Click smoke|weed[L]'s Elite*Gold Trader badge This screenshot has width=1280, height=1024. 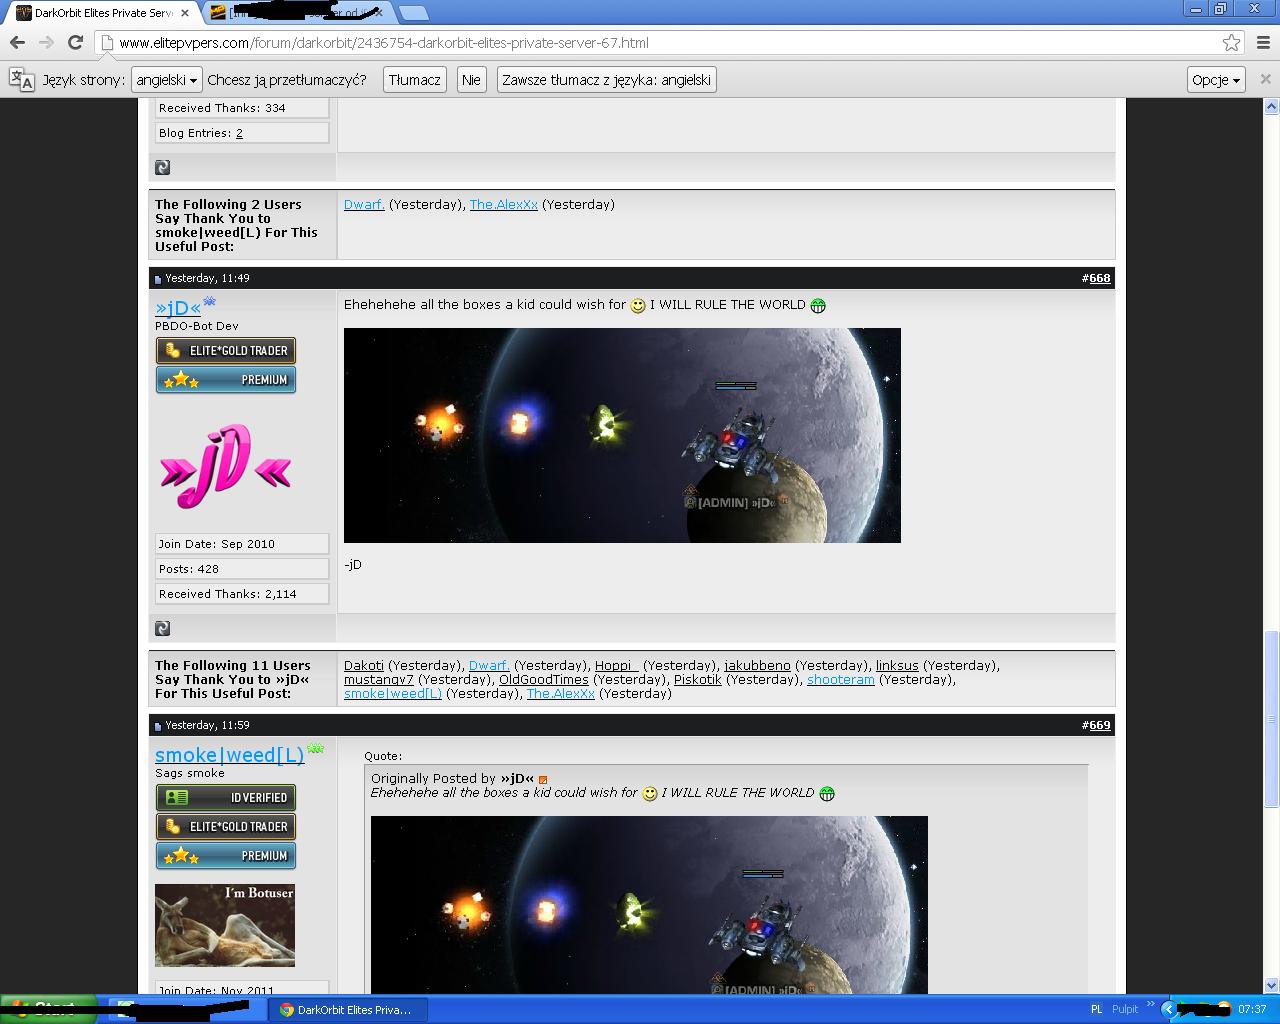226,827
